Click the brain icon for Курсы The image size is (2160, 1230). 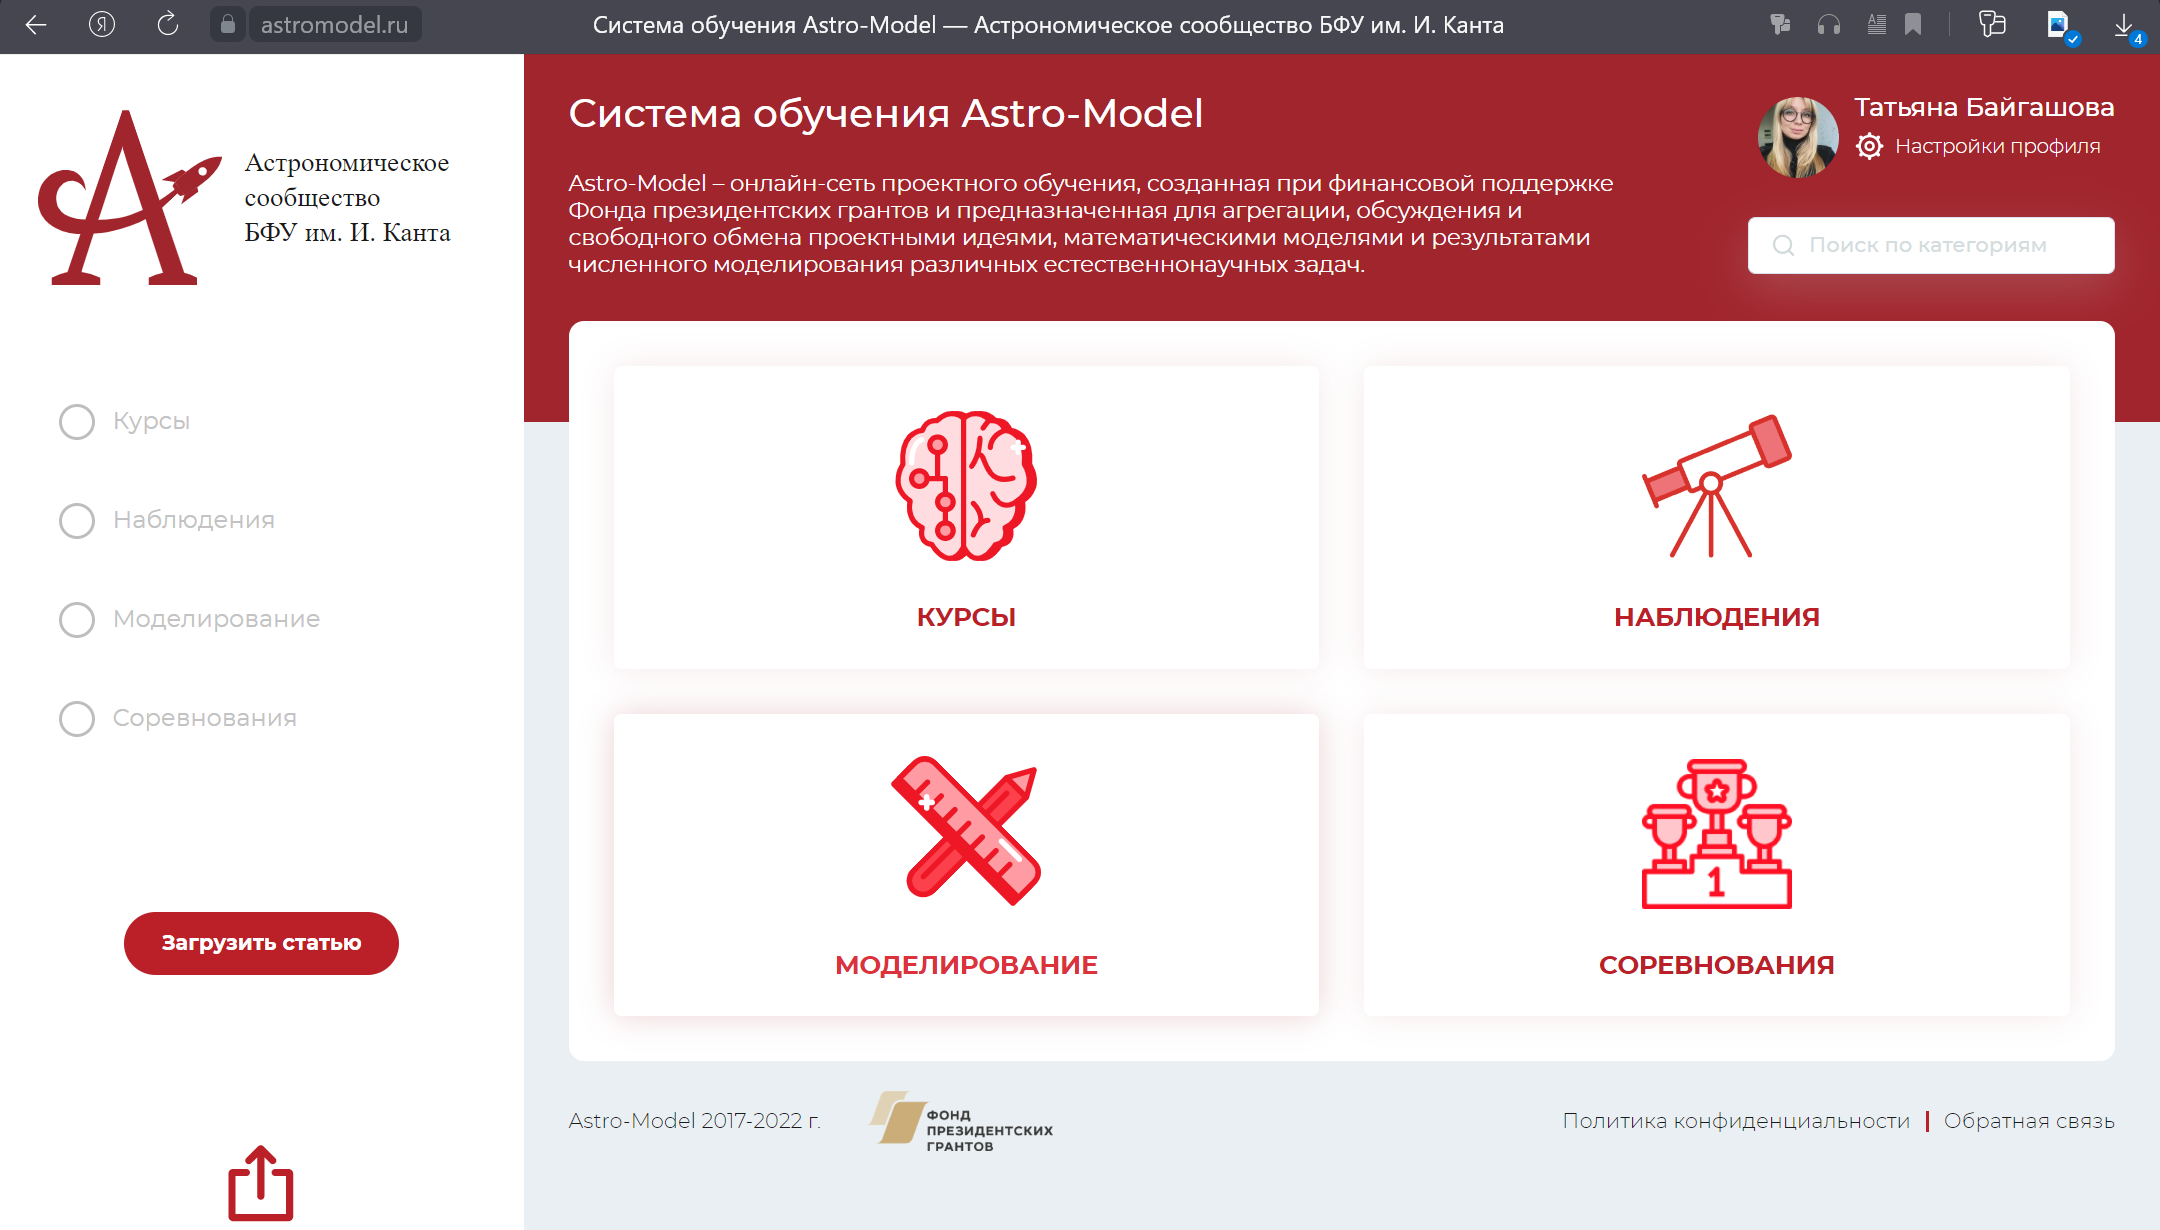966,486
